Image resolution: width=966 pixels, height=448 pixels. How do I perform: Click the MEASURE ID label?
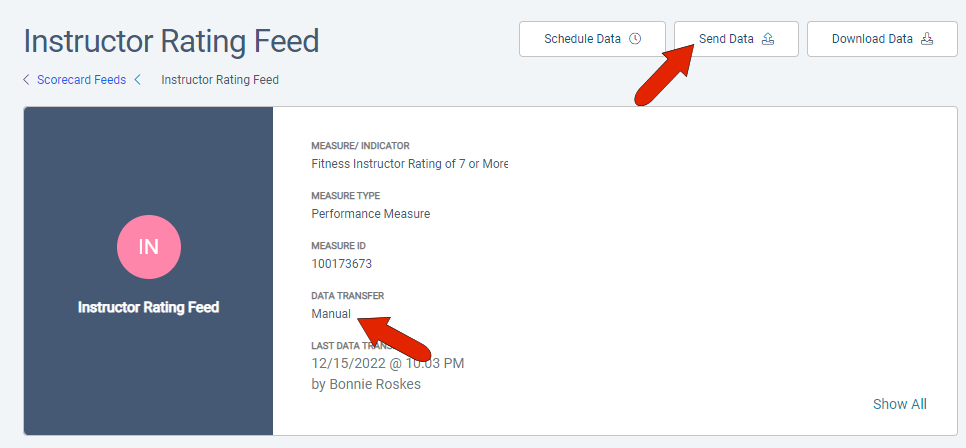[x=338, y=246]
